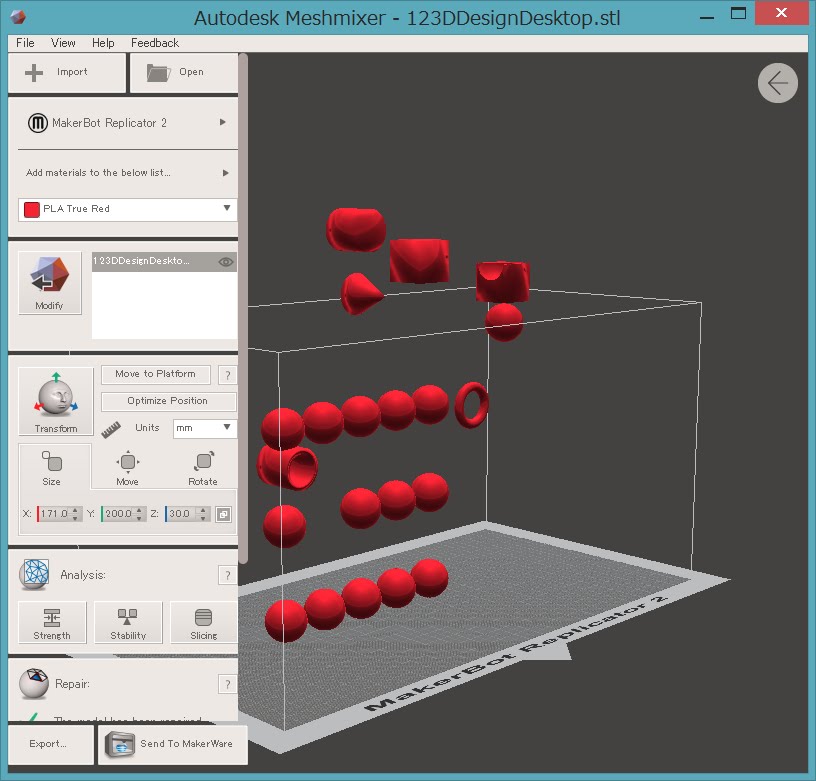This screenshot has width=816, height=781.
Task: Switch to the Rotate tab
Action: click(x=203, y=467)
